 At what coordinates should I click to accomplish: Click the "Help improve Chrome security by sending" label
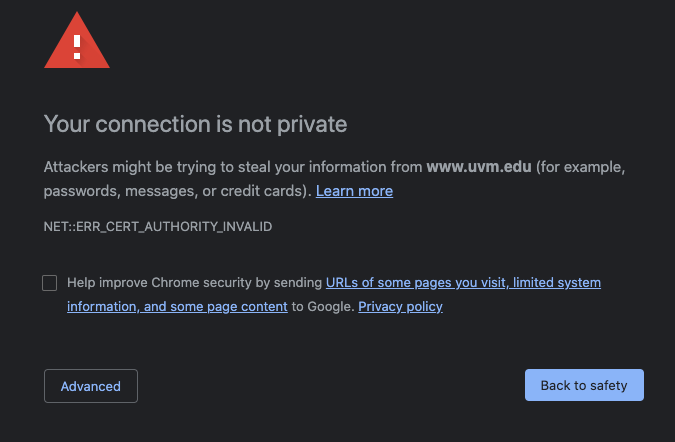click(x=195, y=283)
